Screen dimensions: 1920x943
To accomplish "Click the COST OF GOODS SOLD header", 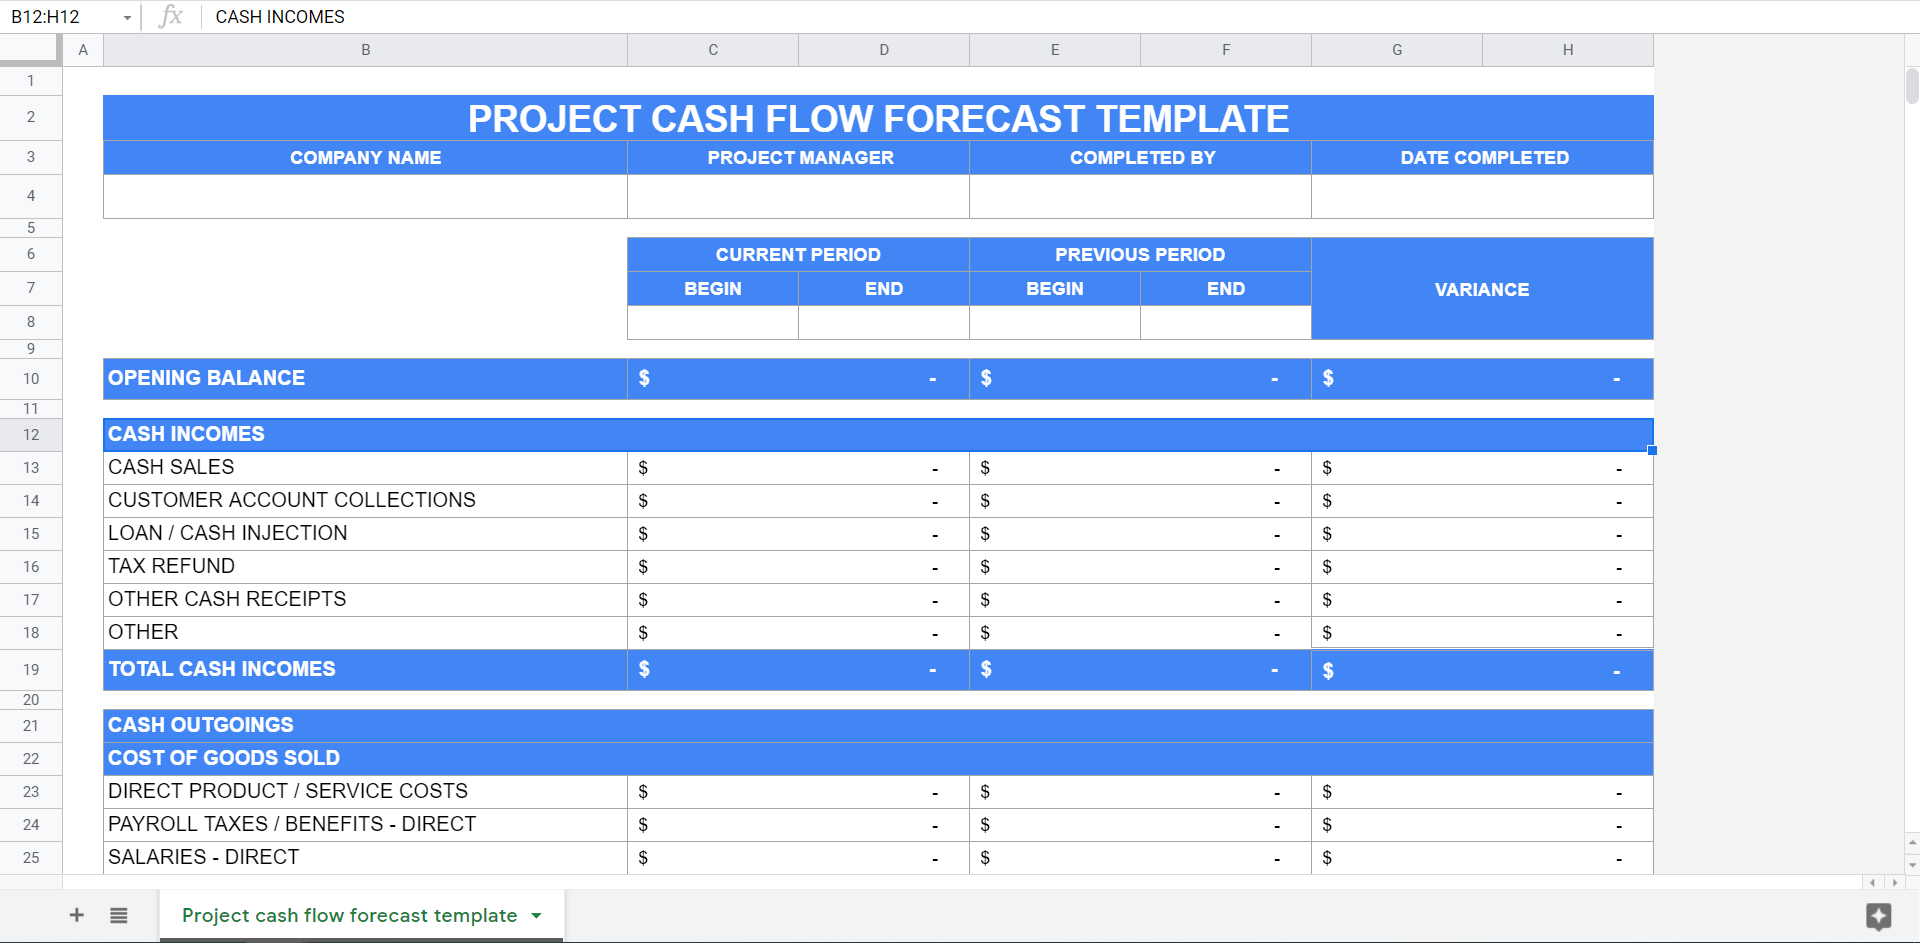I will [x=878, y=758].
